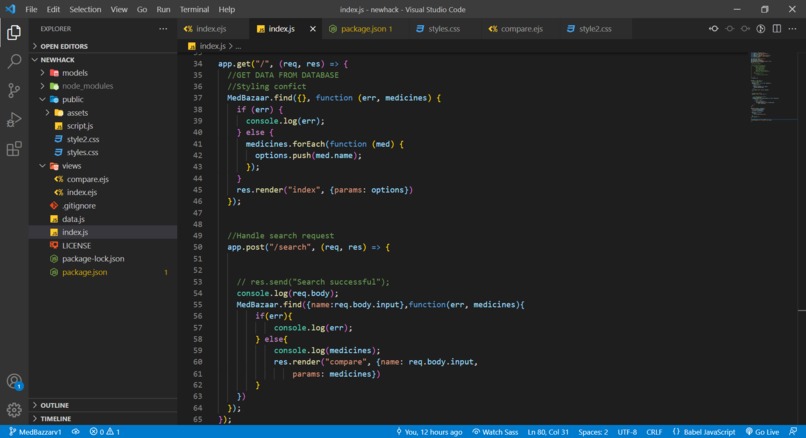
Task: Open data.js in the file explorer
Action: tap(73, 219)
